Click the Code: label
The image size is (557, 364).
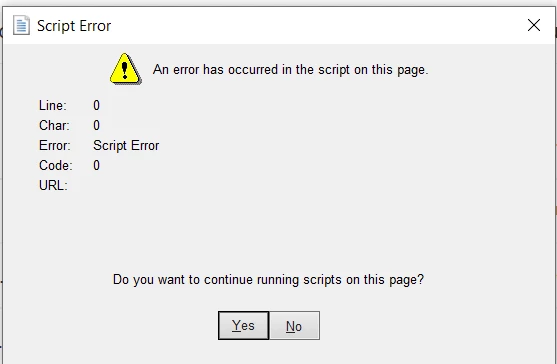click(55, 165)
